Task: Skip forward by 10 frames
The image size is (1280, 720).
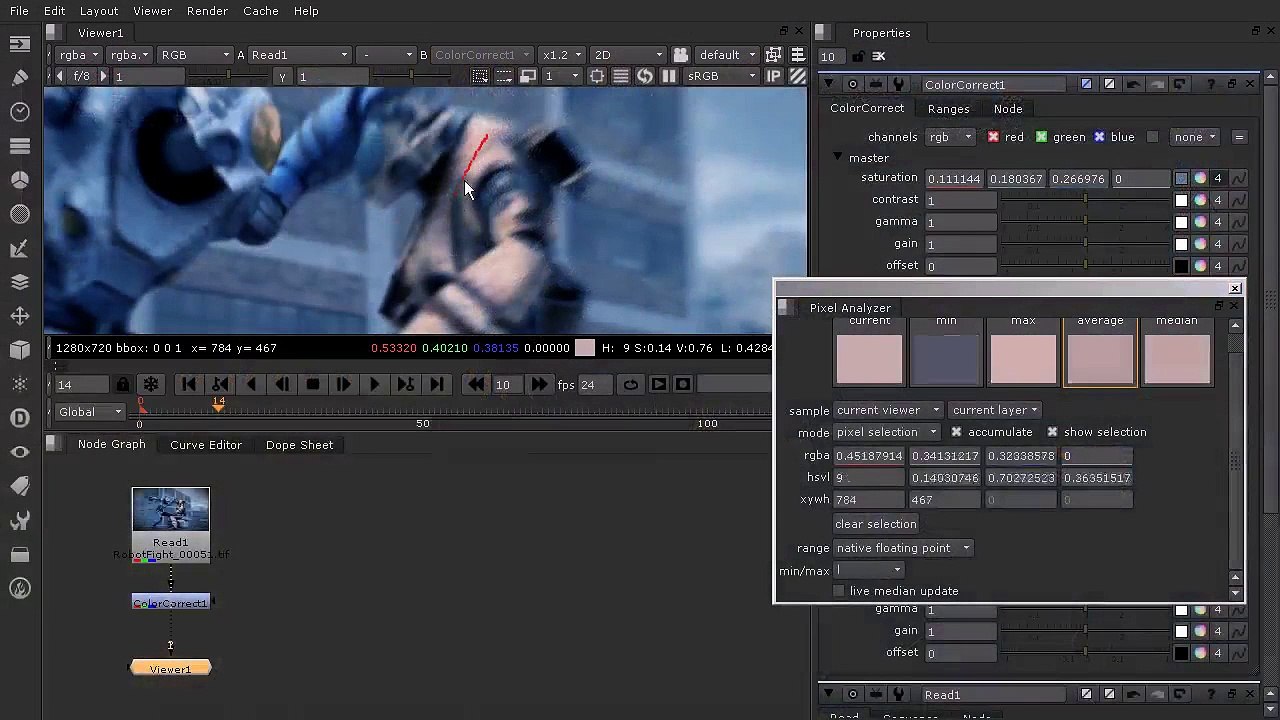Action: [x=538, y=385]
